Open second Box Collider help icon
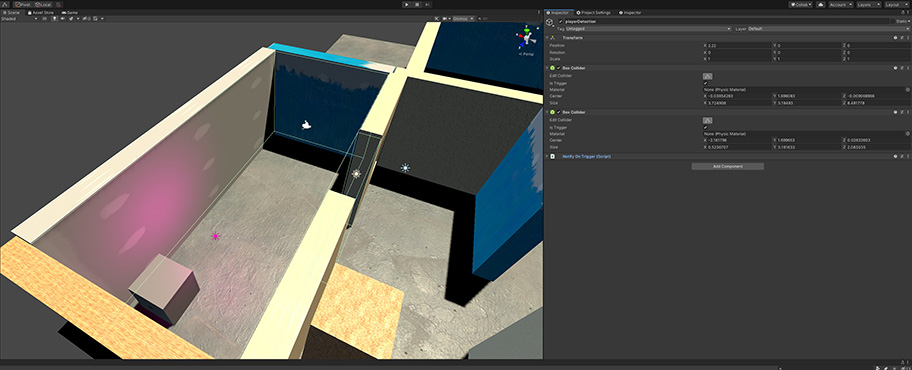Viewport: 912px width, 370px height. tap(895, 112)
